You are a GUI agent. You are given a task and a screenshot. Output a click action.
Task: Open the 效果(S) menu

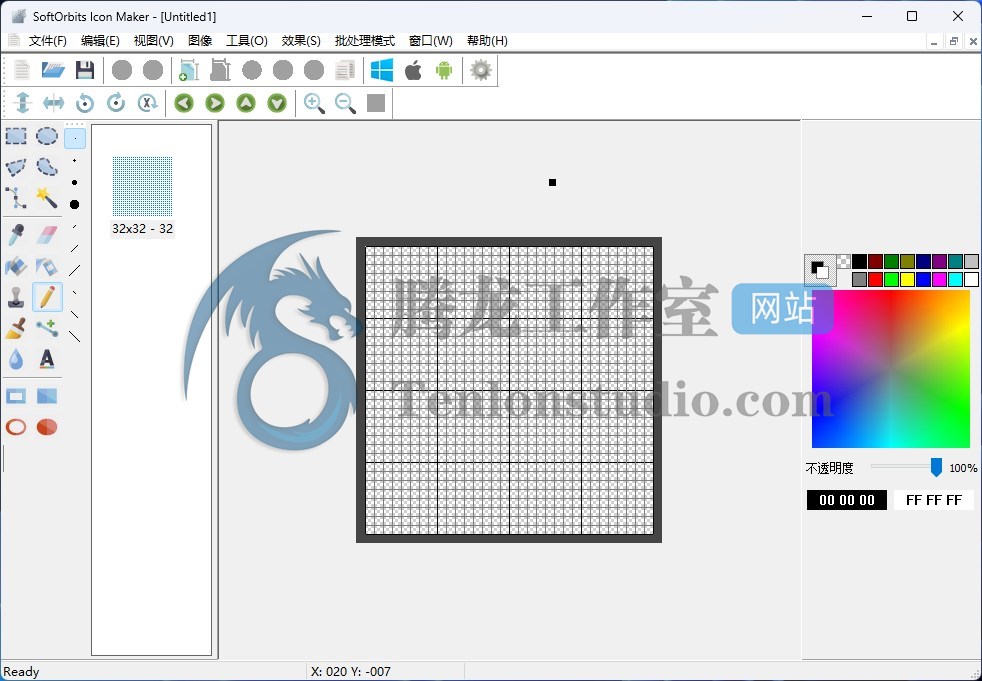(x=300, y=40)
